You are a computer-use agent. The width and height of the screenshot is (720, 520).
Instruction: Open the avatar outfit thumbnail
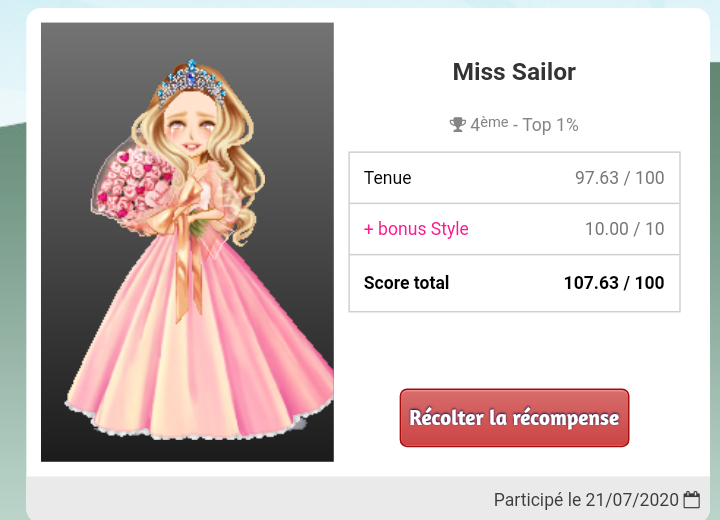pos(187,242)
